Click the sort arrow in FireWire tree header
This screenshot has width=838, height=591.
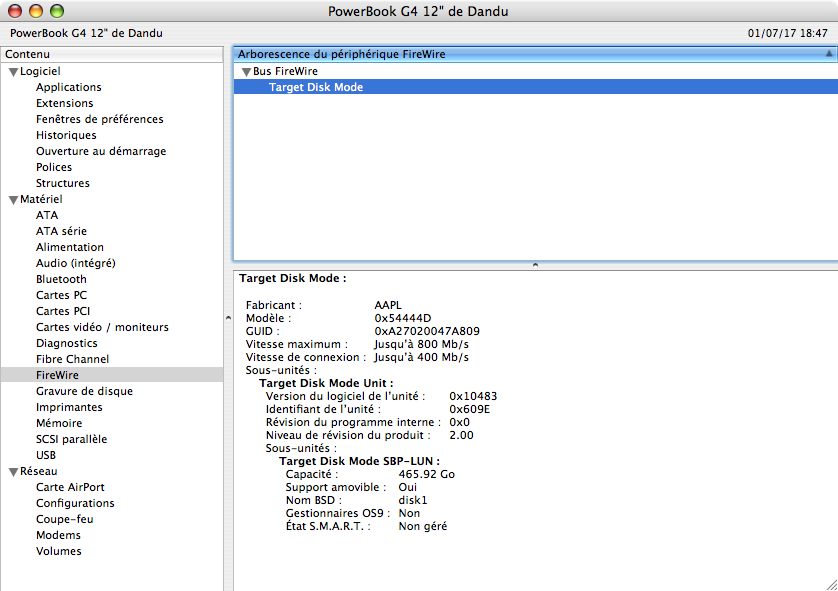tap(829, 53)
